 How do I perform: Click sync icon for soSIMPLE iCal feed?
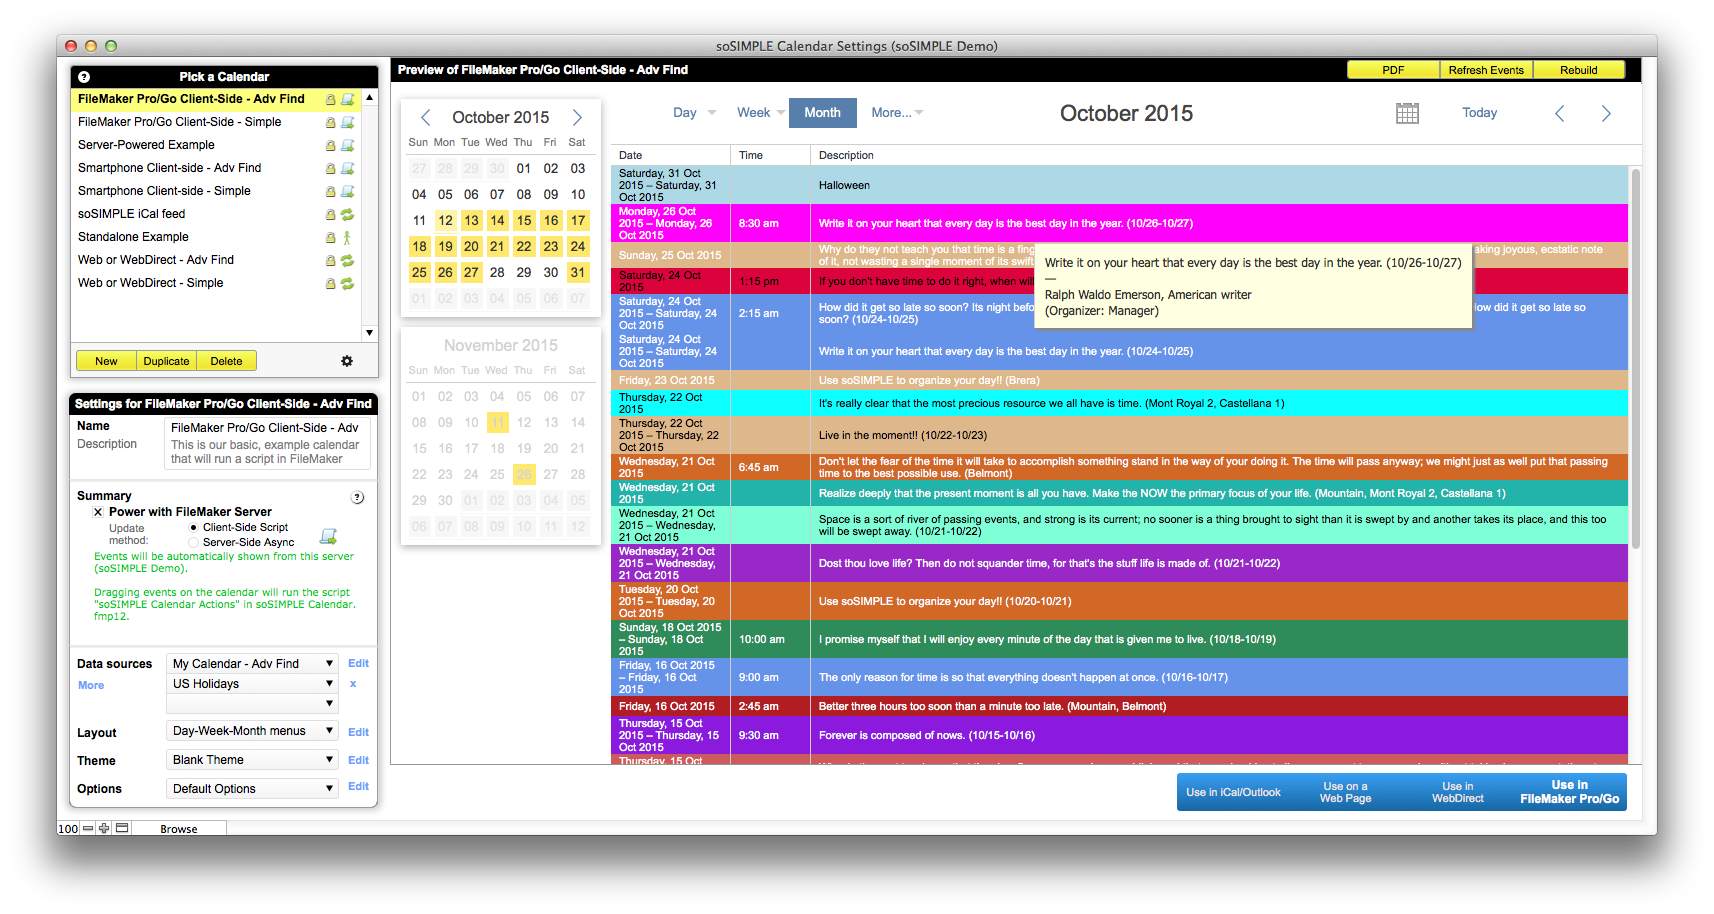click(348, 214)
